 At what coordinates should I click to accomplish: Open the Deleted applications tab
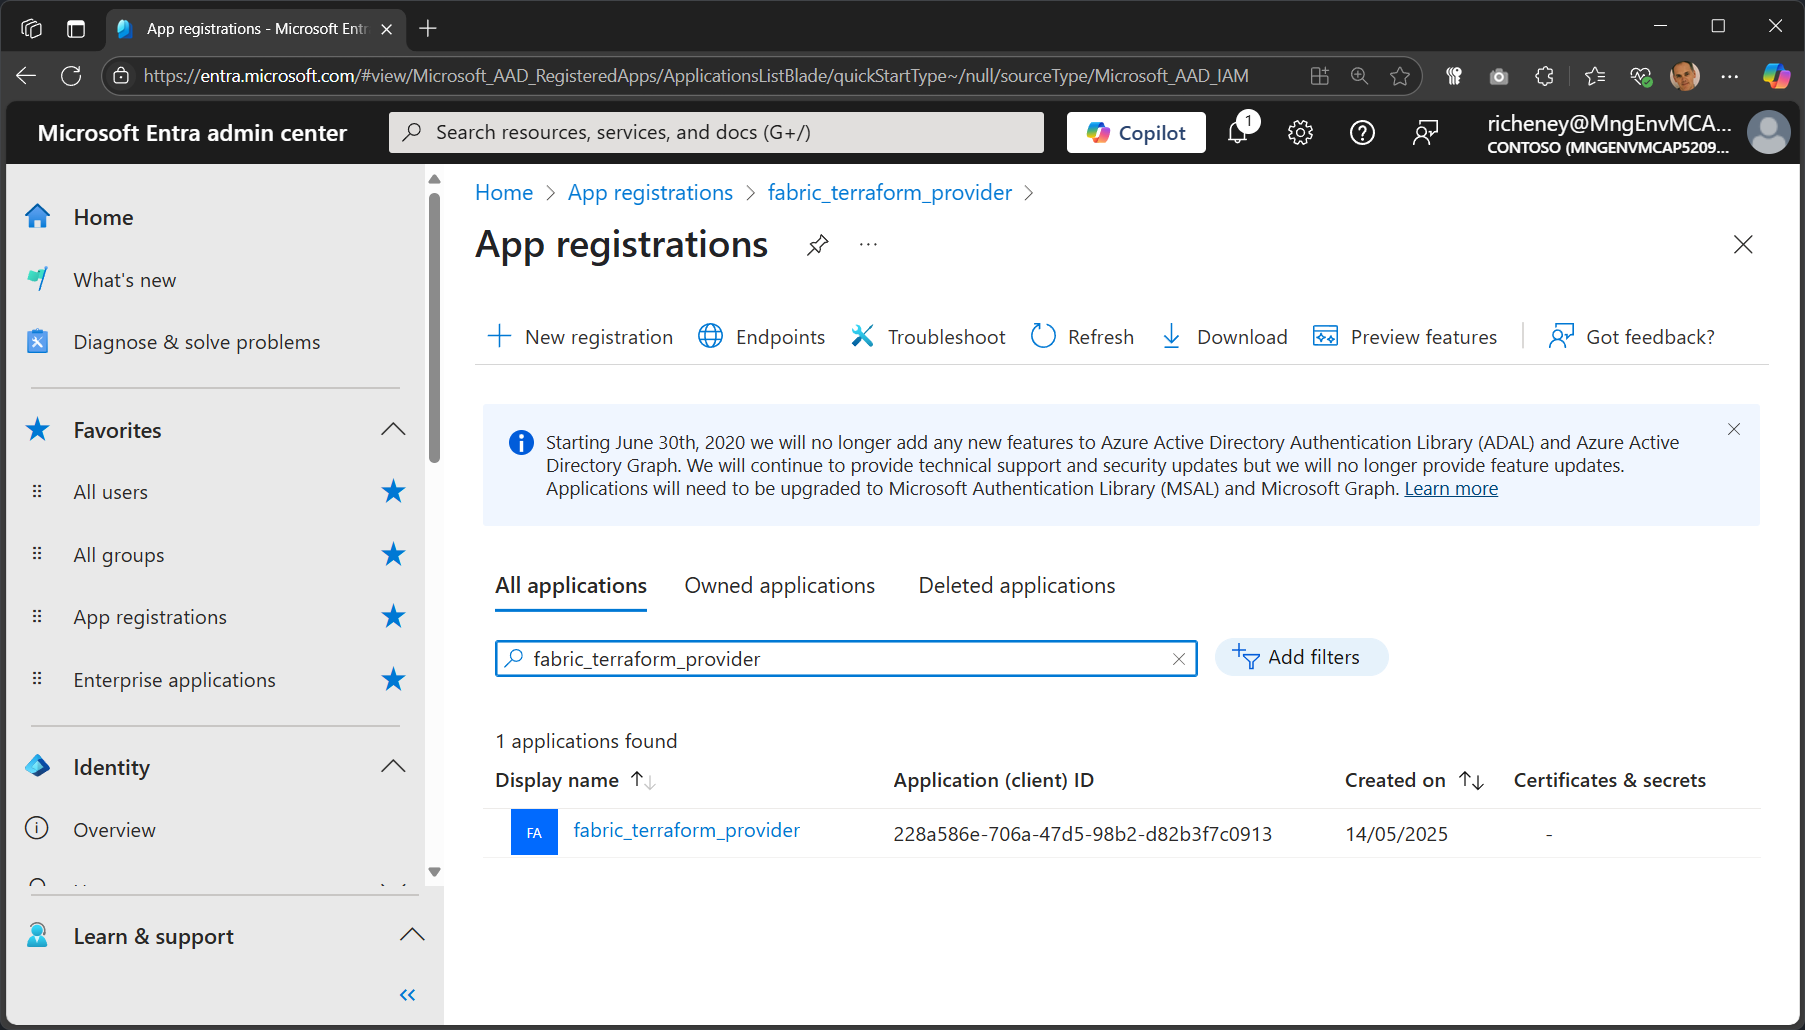click(1016, 585)
